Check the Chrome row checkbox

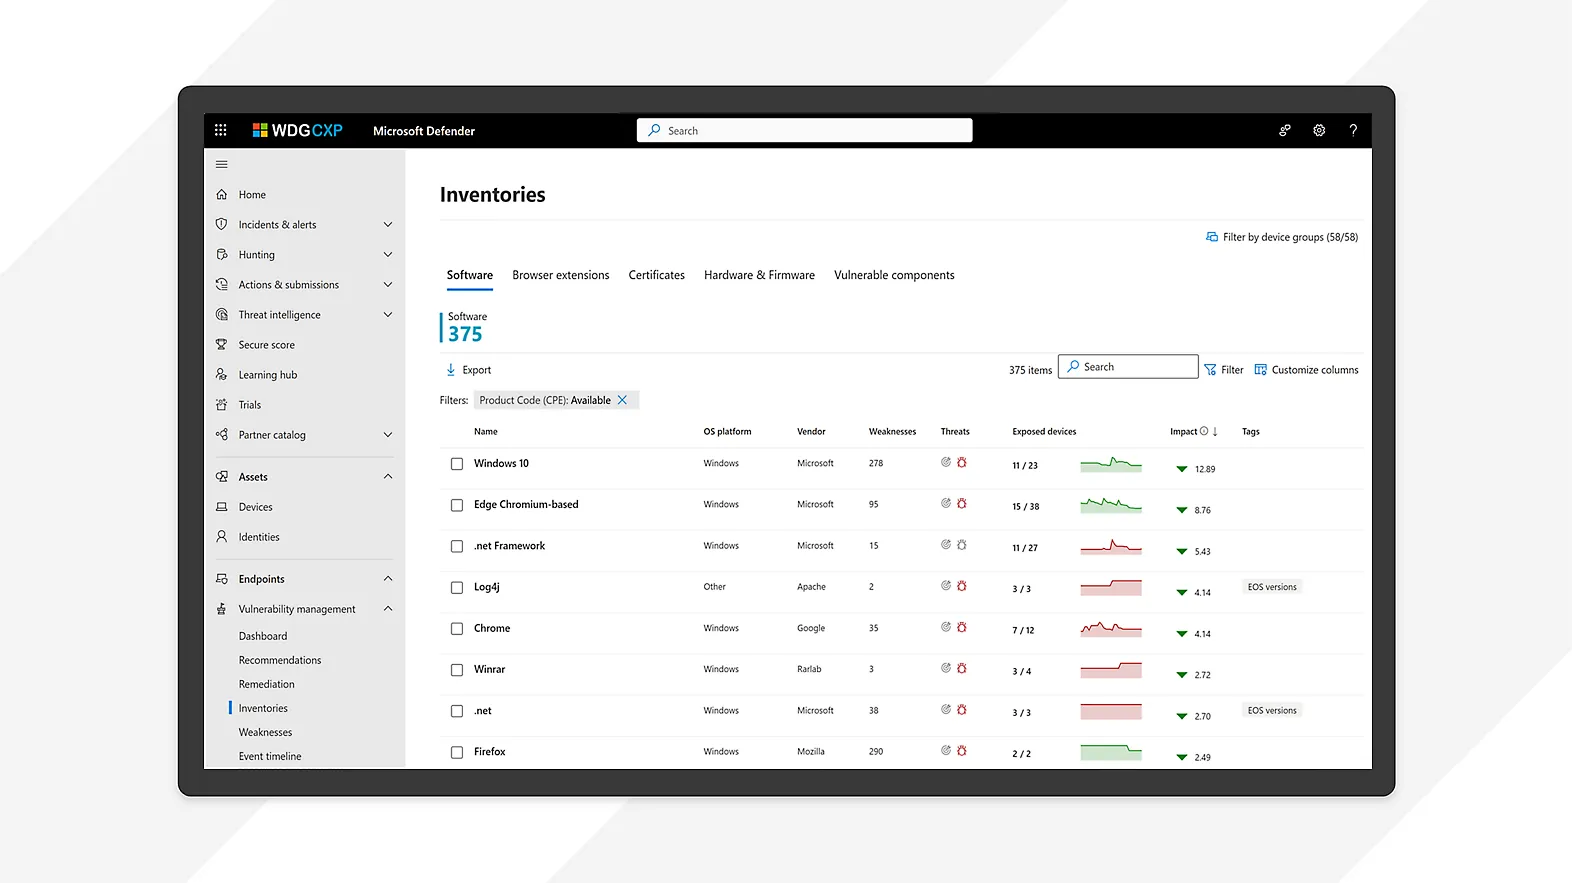(457, 629)
